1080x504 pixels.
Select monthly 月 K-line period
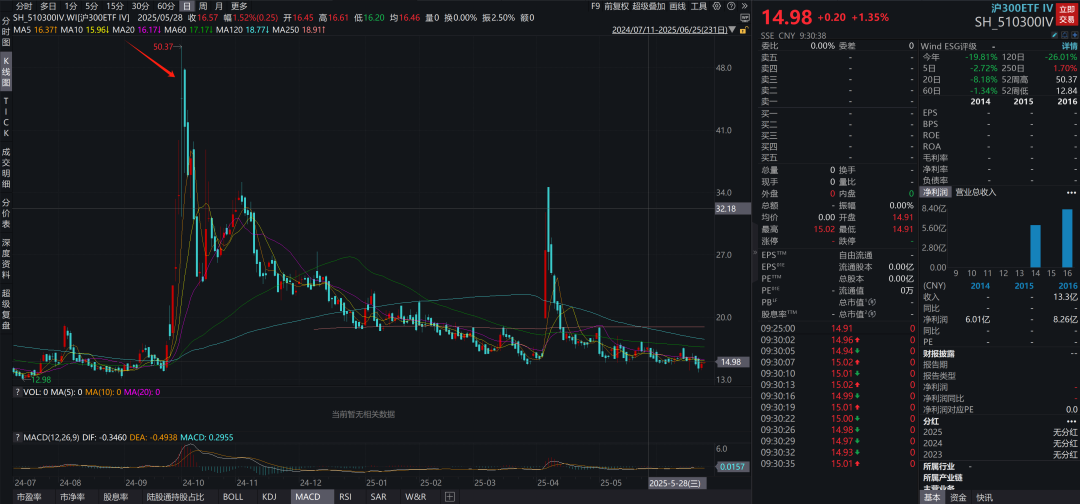click(219, 6)
